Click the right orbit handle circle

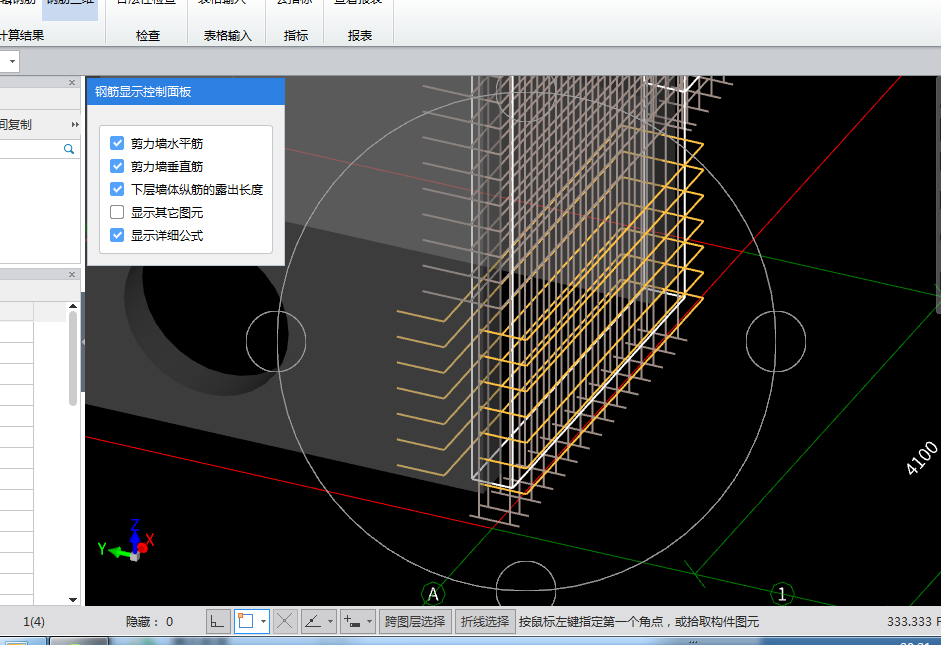point(776,341)
